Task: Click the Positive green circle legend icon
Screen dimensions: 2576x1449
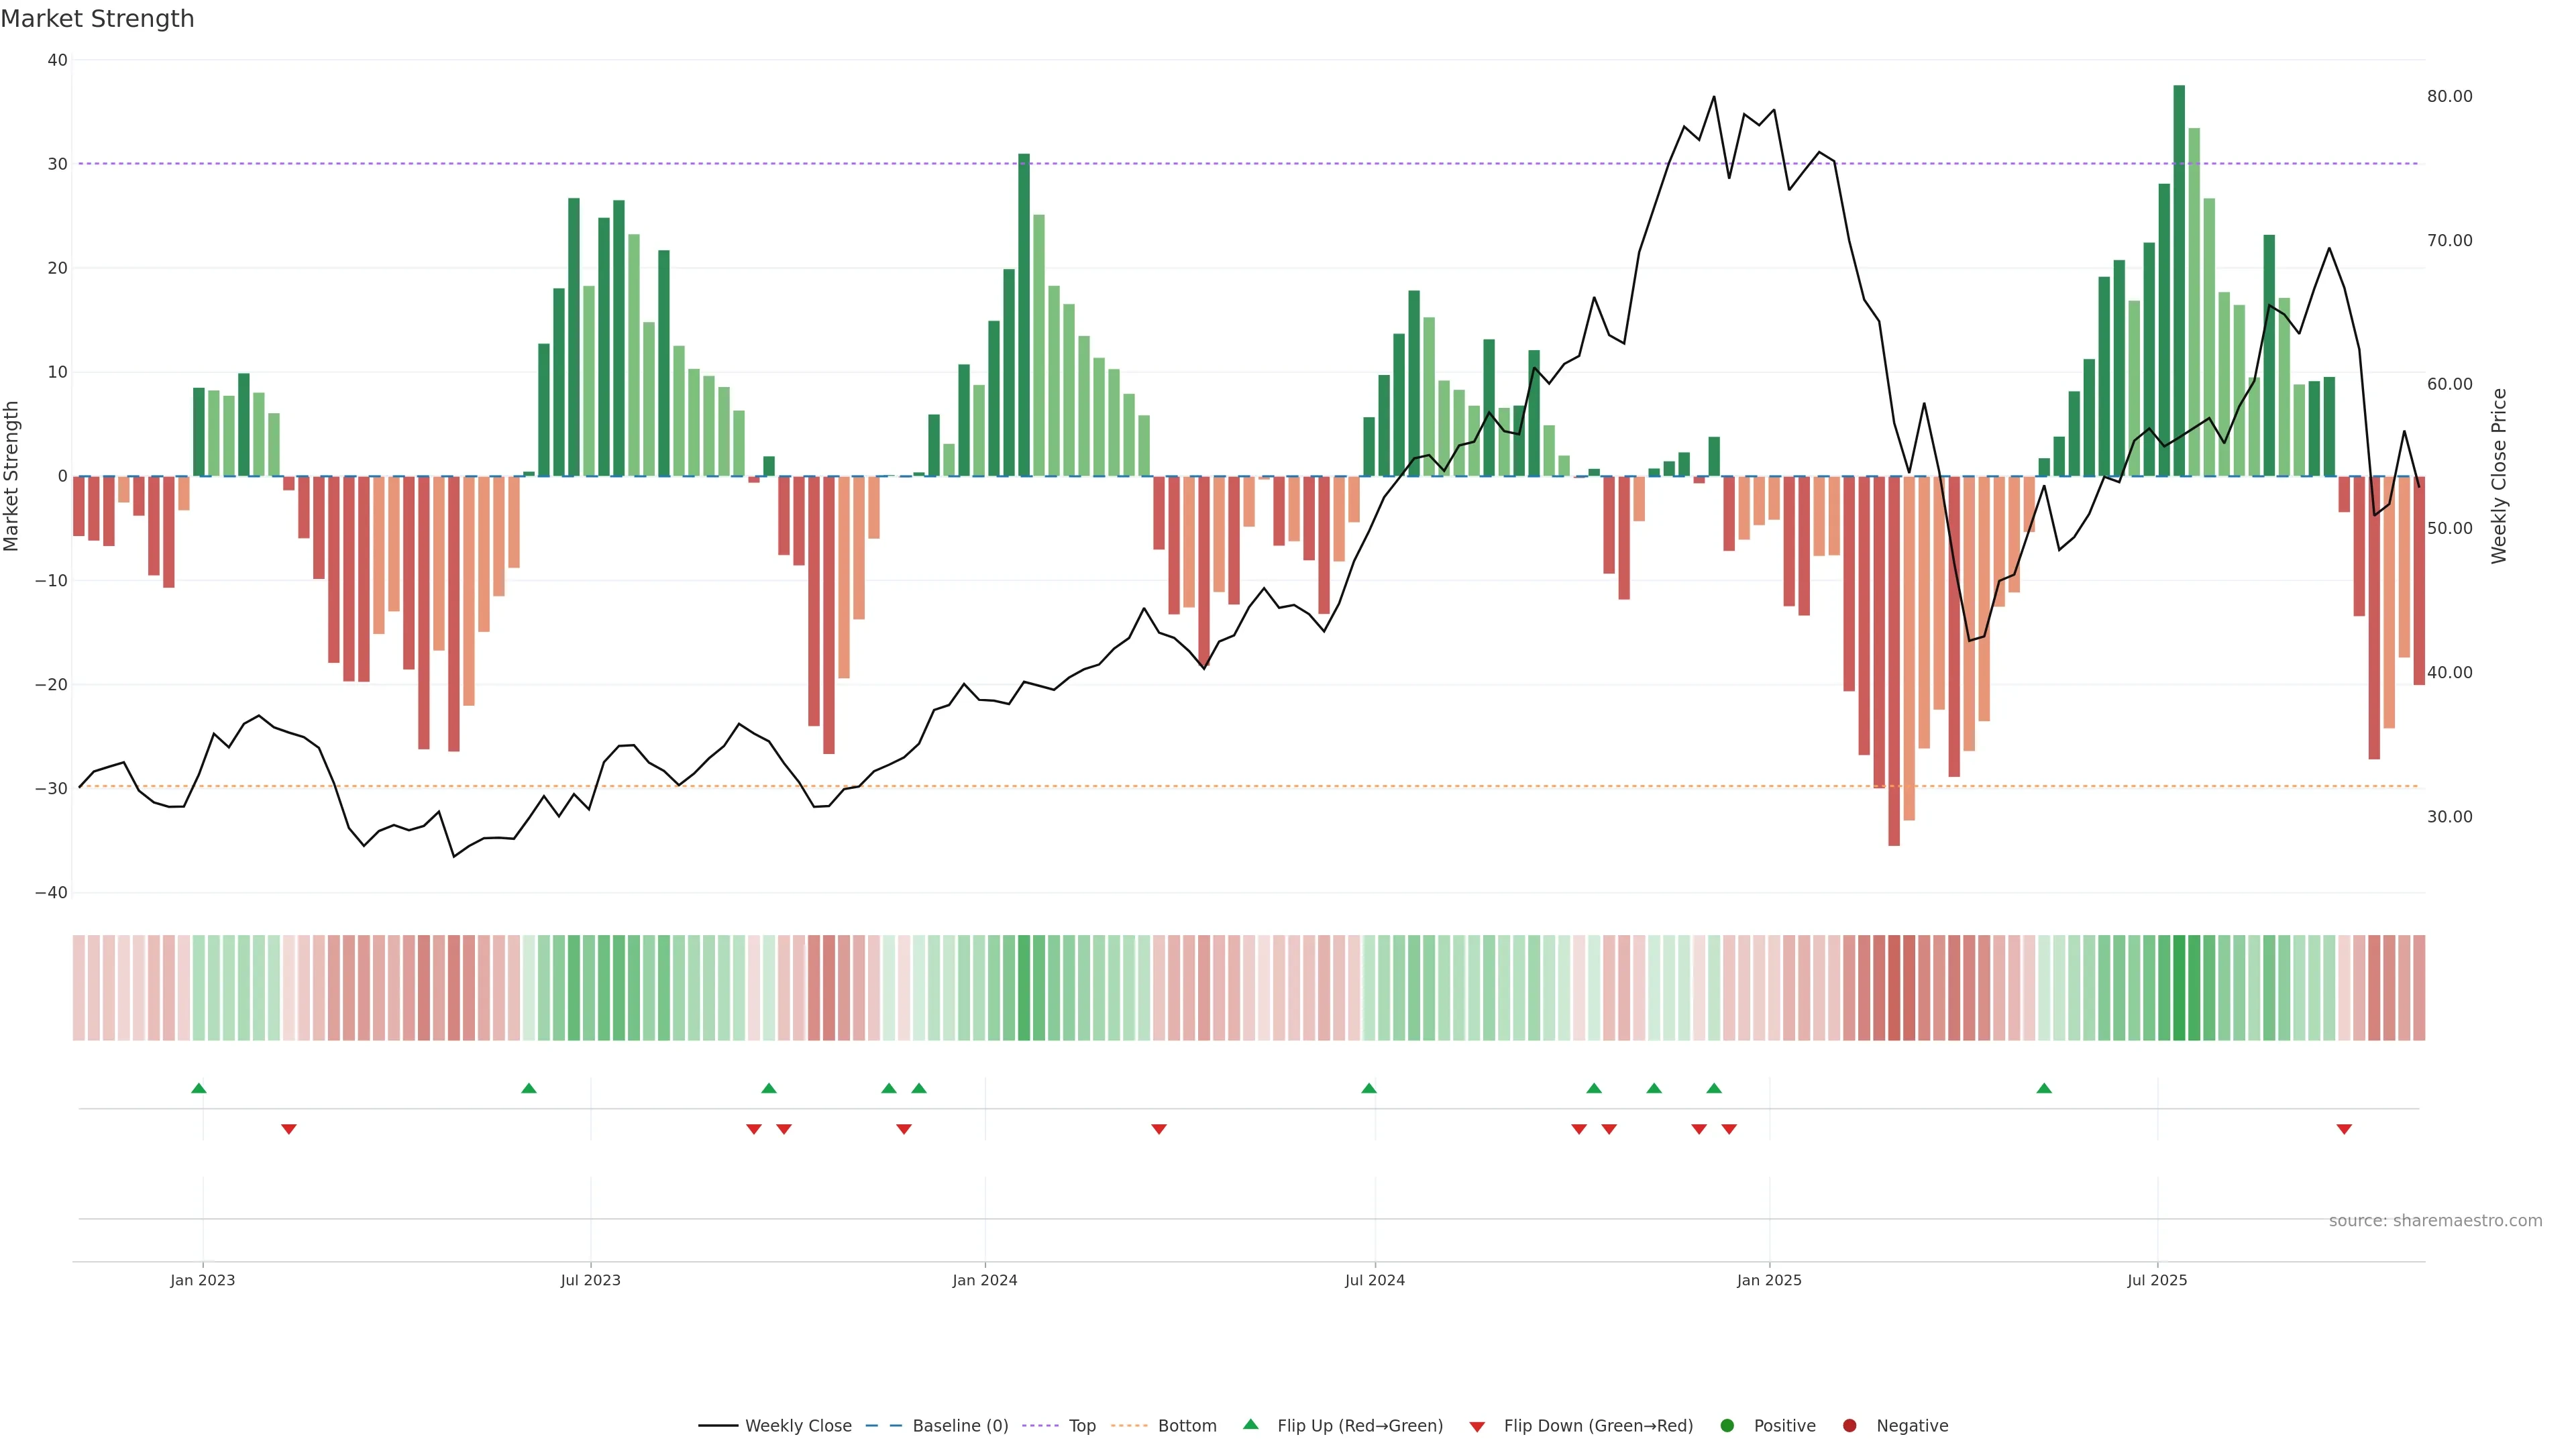Action: [1727, 1426]
